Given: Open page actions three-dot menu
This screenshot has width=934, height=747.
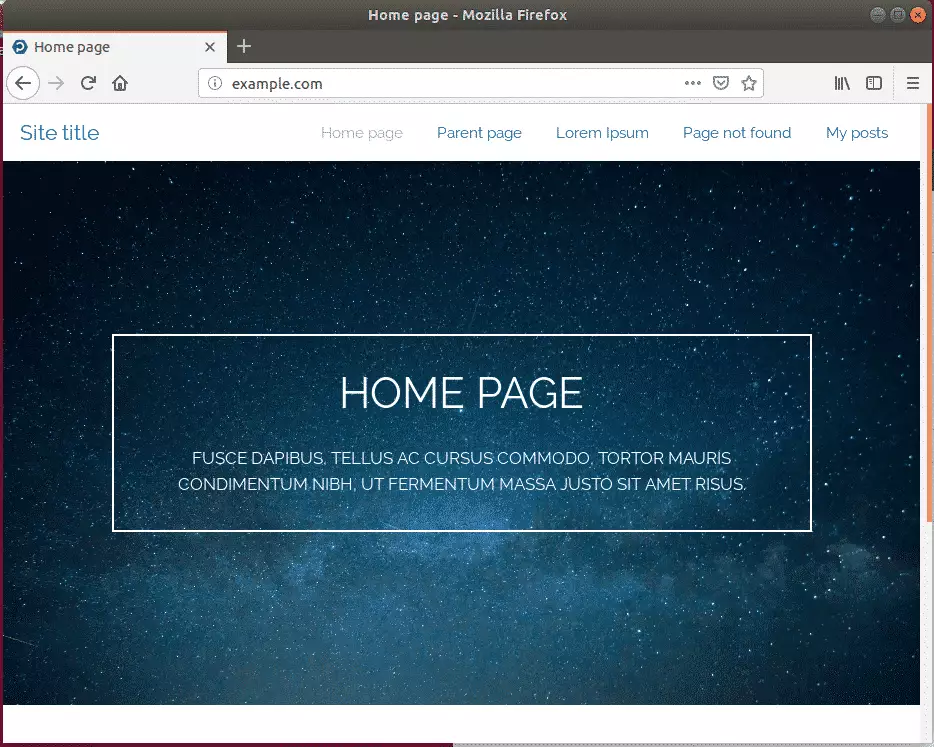Looking at the screenshot, I should (692, 83).
